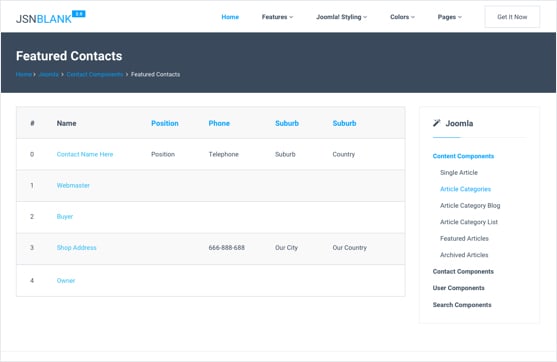The height and width of the screenshot is (362, 557).
Task: Open the Shop Address contact link
Action: pos(76,248)
